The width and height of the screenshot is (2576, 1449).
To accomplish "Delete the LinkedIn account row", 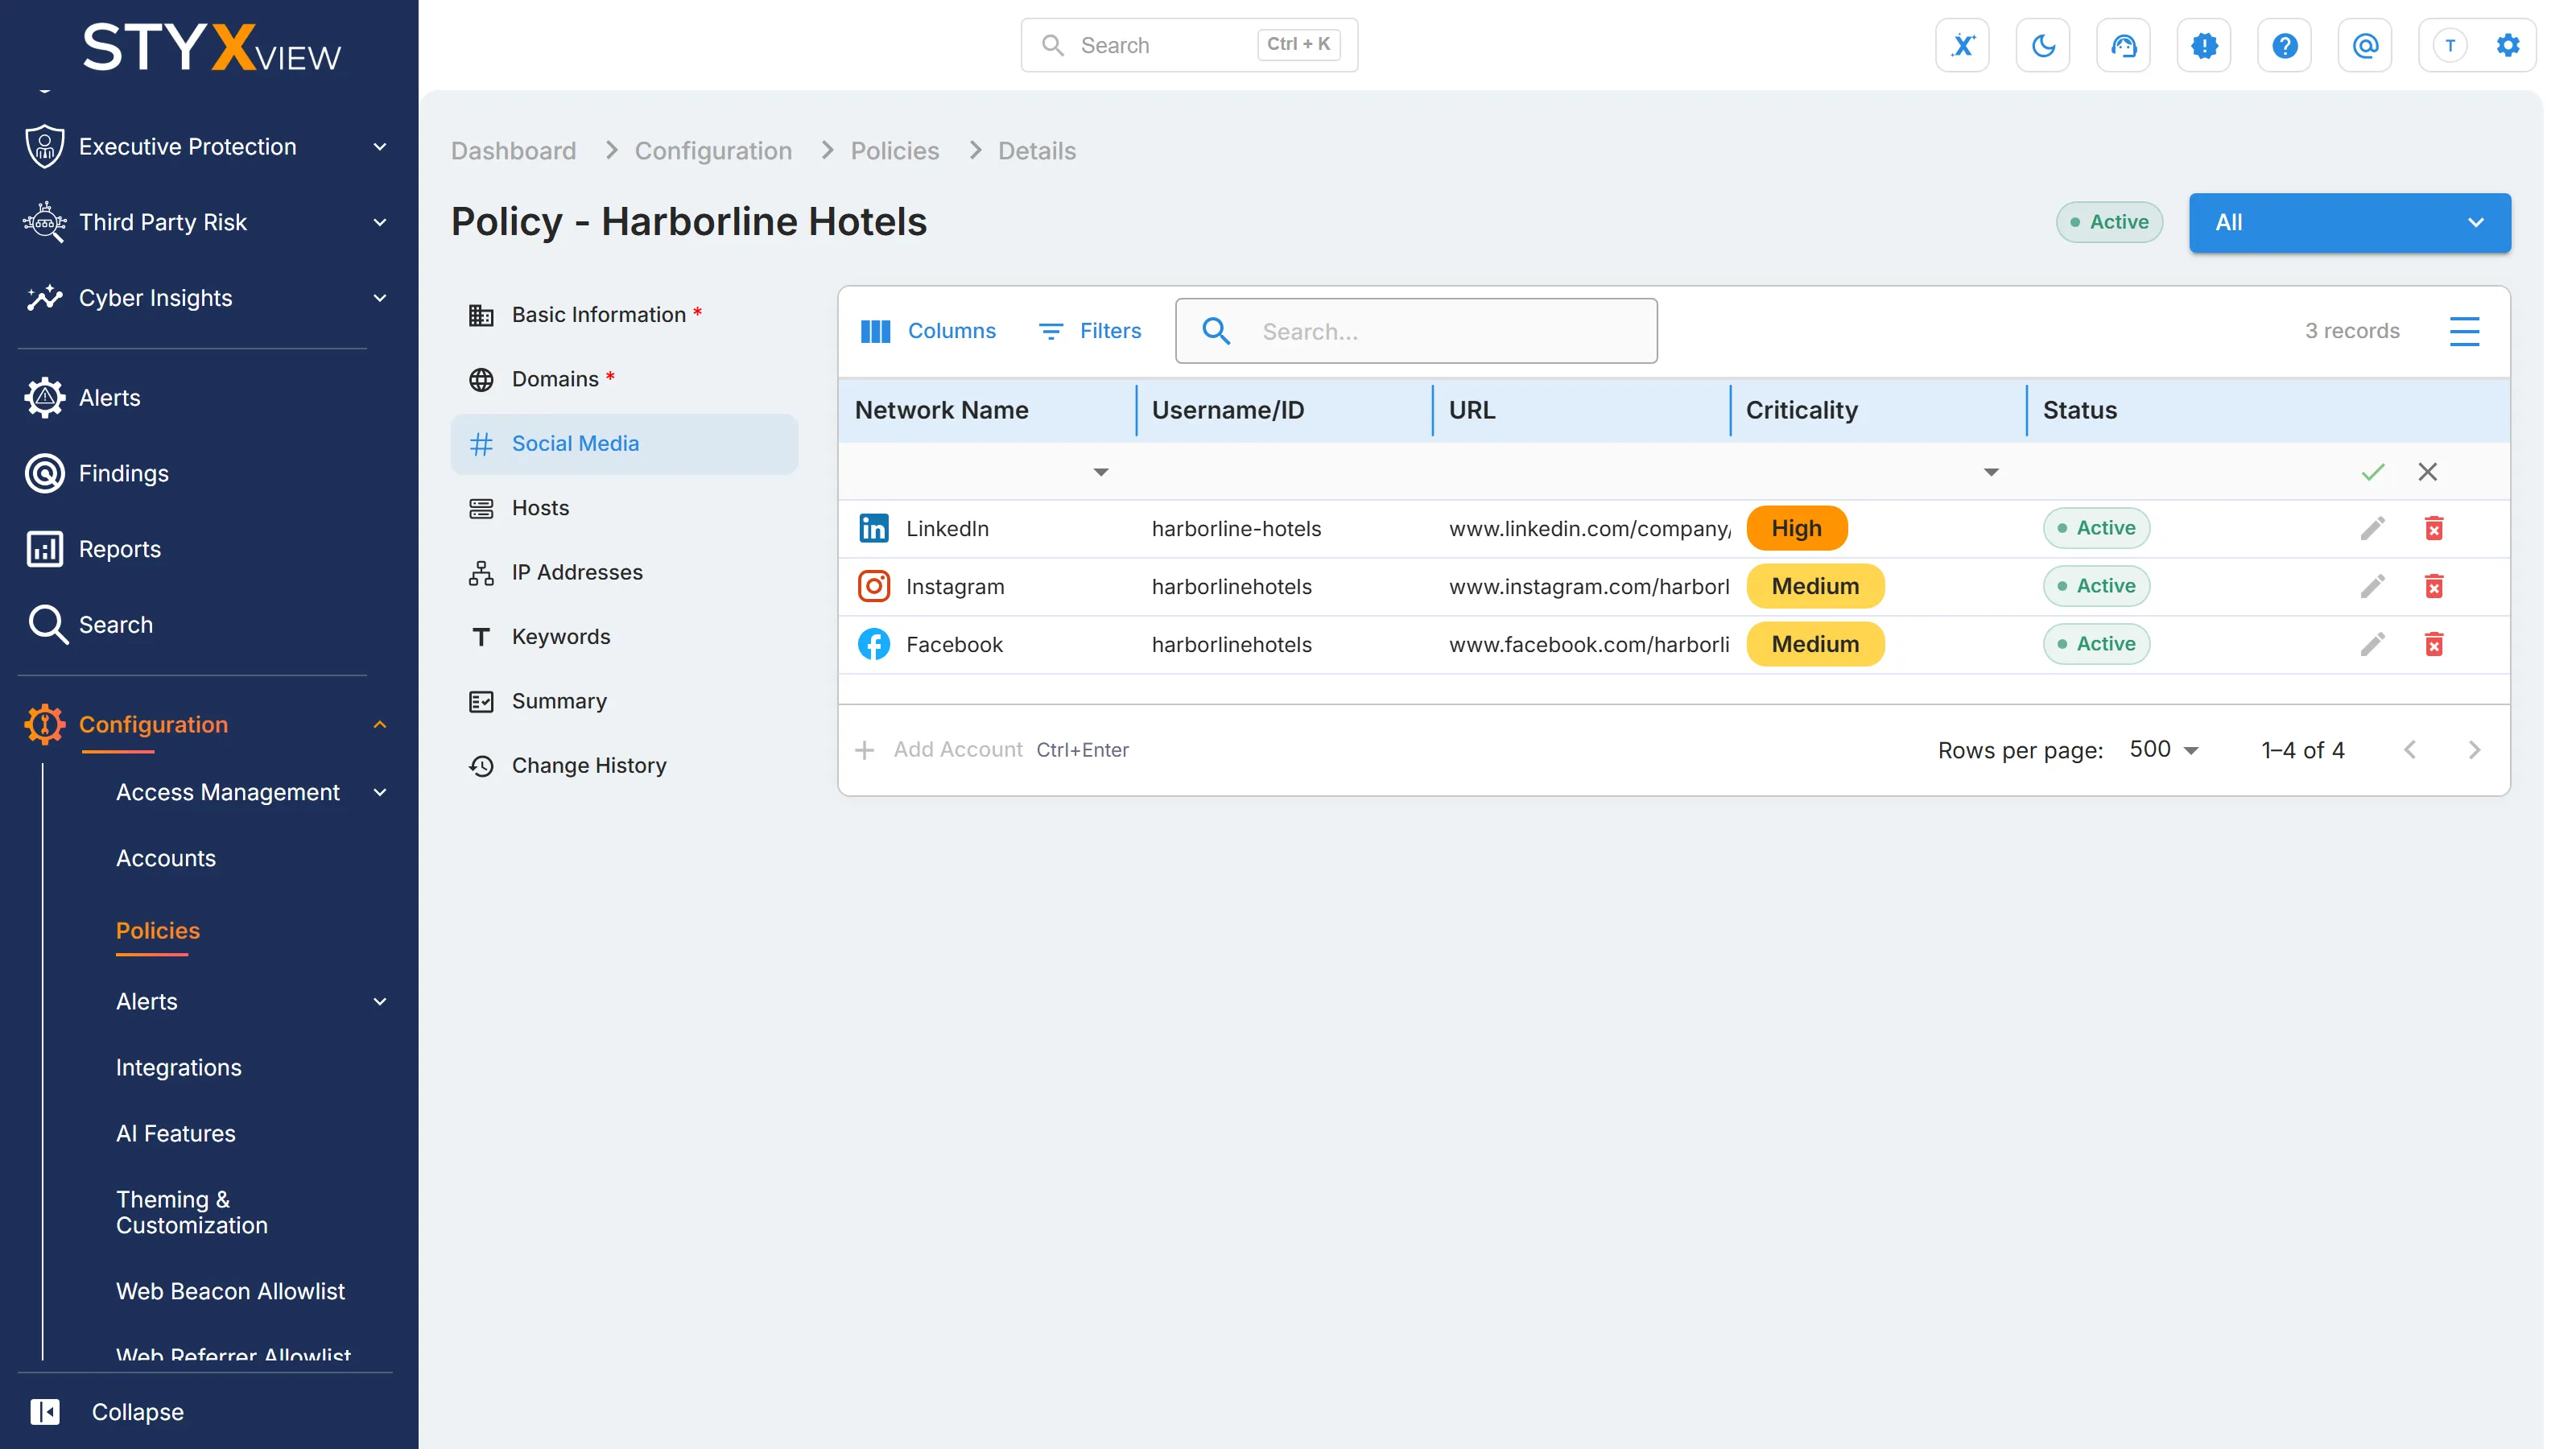I will click(2434, 528).
